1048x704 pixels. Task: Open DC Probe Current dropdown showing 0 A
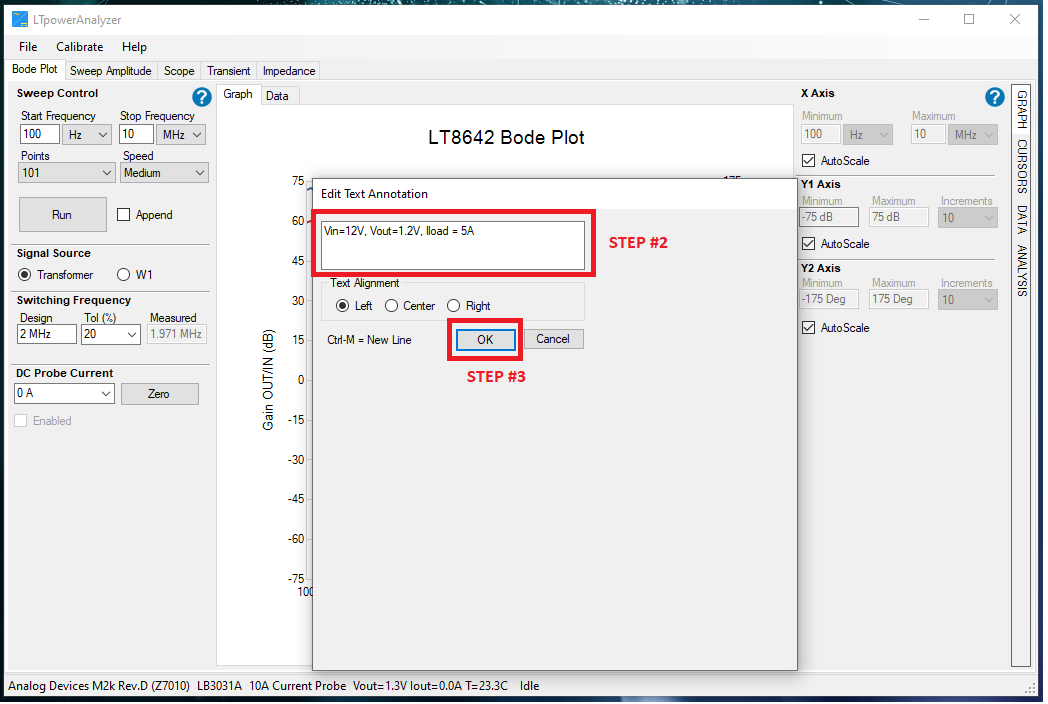(64, 393)
